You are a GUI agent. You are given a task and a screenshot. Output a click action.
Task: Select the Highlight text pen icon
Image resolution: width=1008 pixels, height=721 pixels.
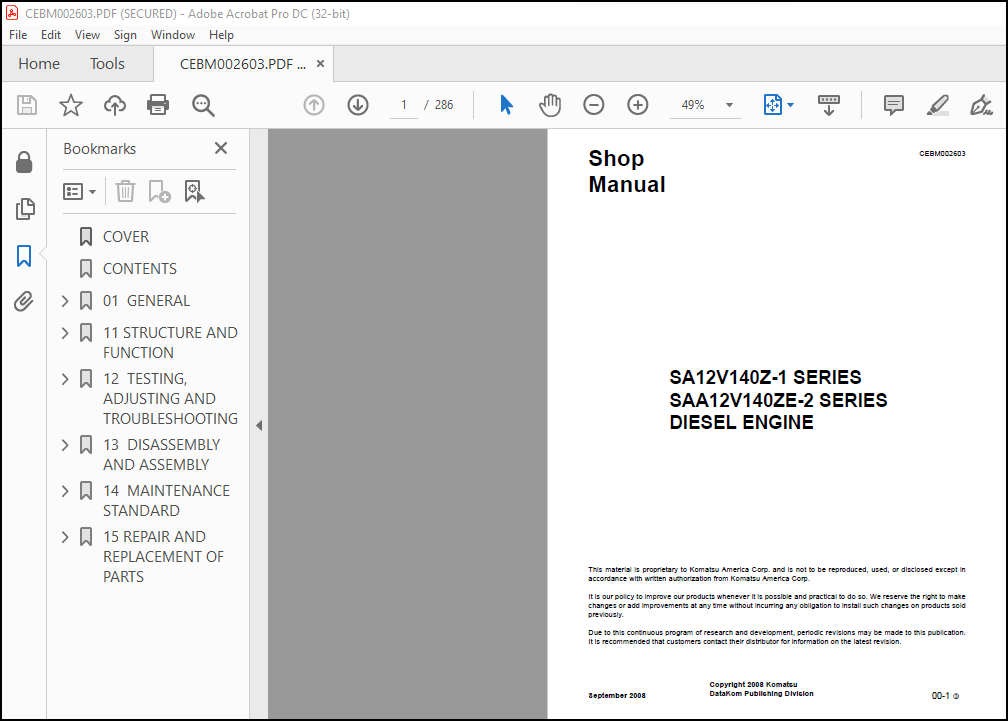(x=937, y=105)
